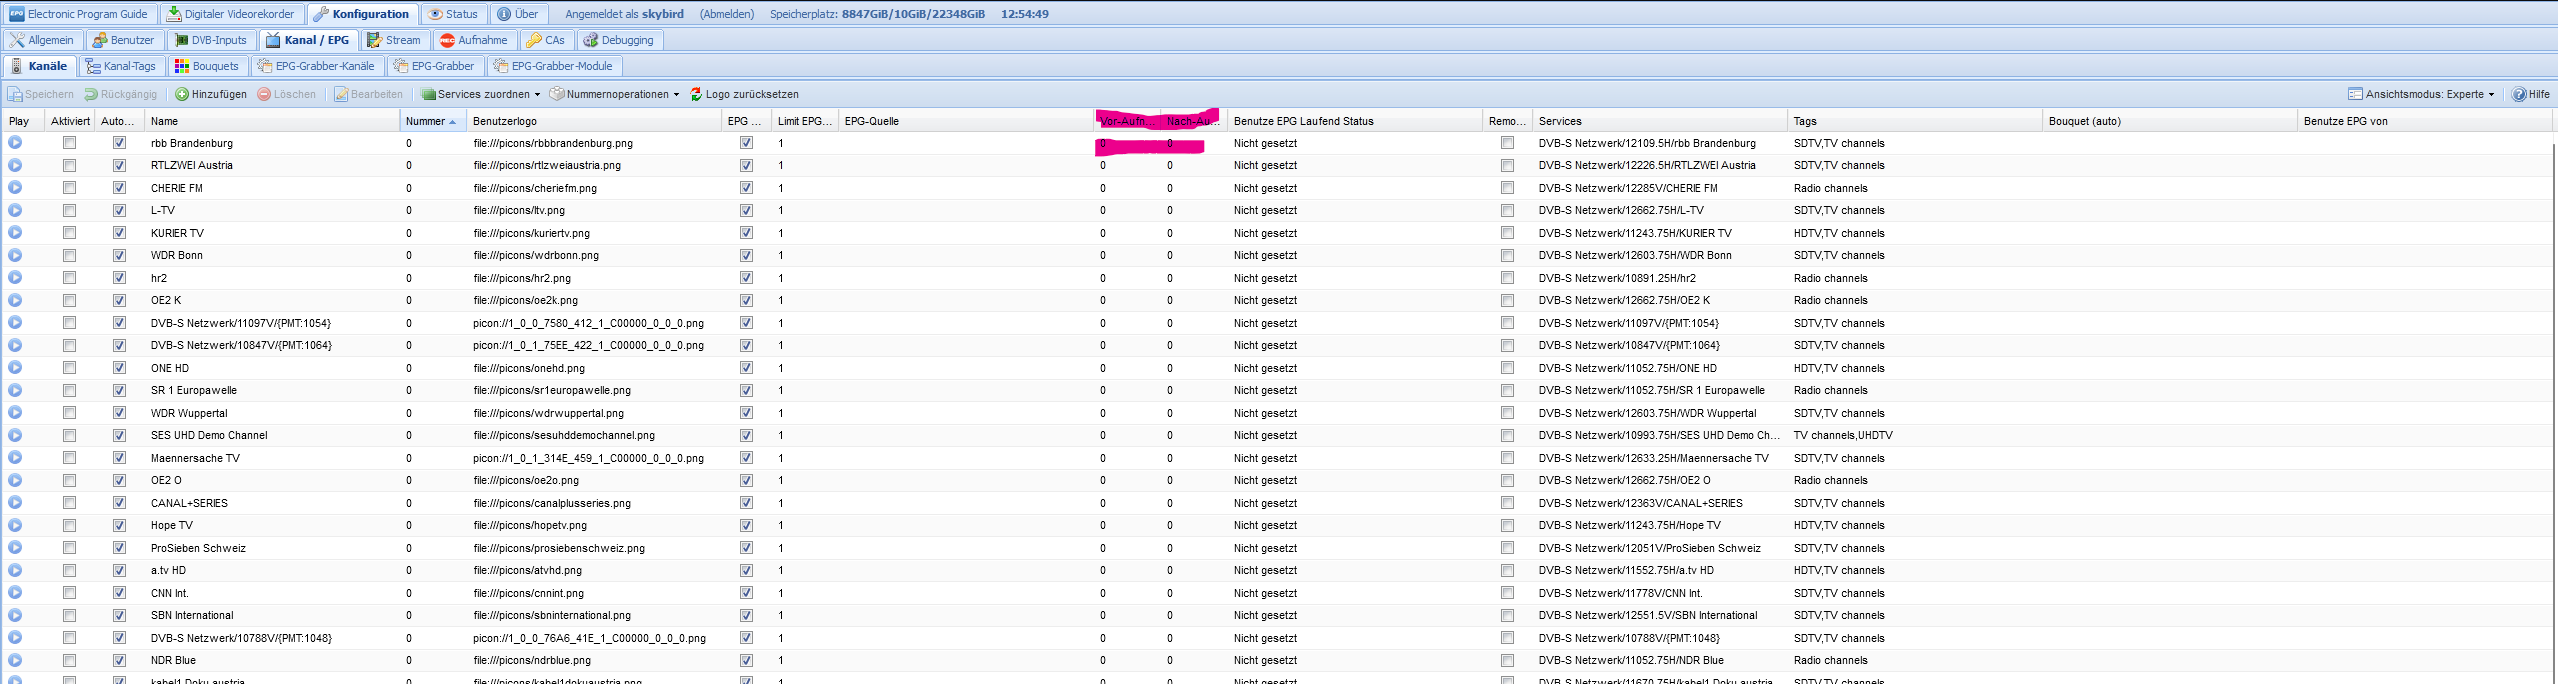
Task: Click the Speichern save icon button
Action: click(x=41, y=94)
